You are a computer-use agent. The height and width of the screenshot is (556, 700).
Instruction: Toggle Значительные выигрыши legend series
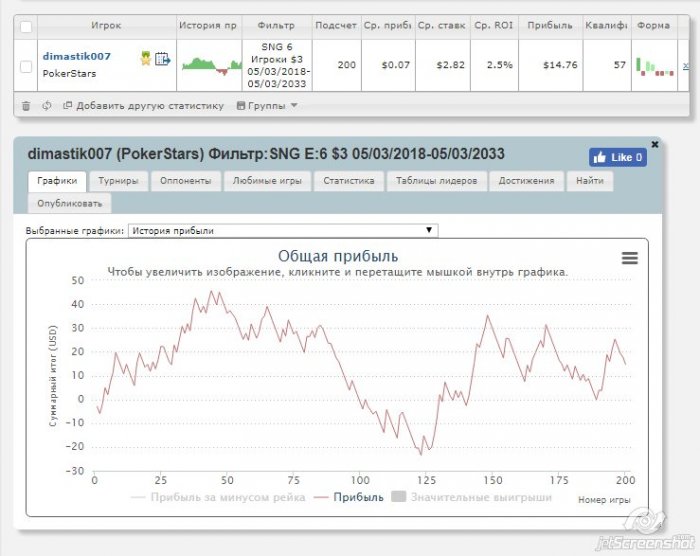[471, 497]
